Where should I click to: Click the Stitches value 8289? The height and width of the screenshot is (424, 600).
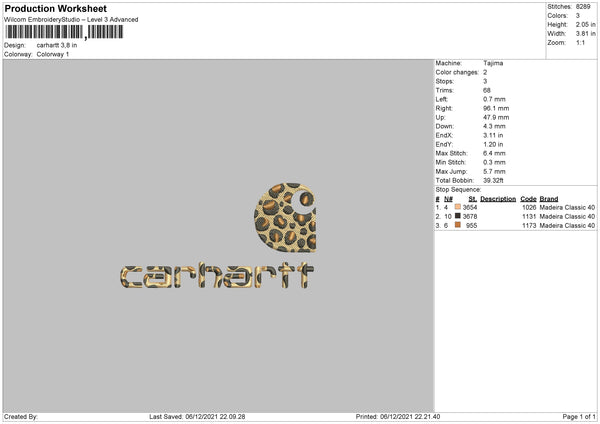(x=583, y=7)
